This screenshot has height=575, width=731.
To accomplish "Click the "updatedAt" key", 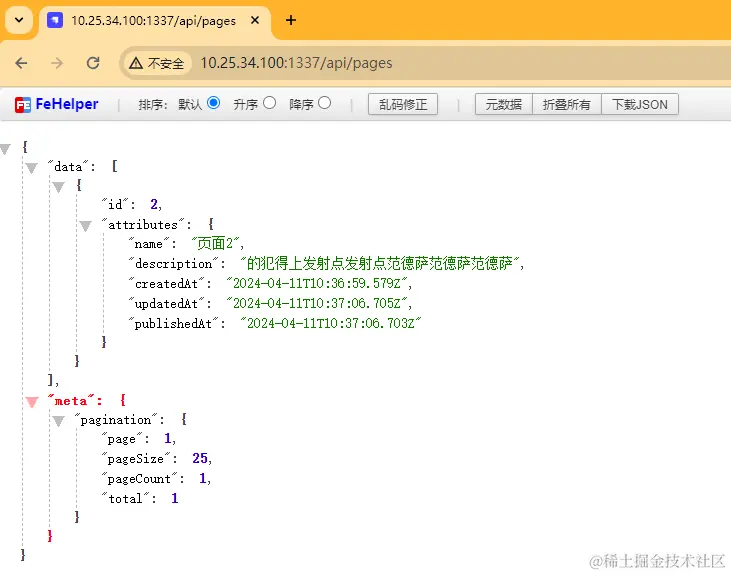I will (x=166, y=304).
